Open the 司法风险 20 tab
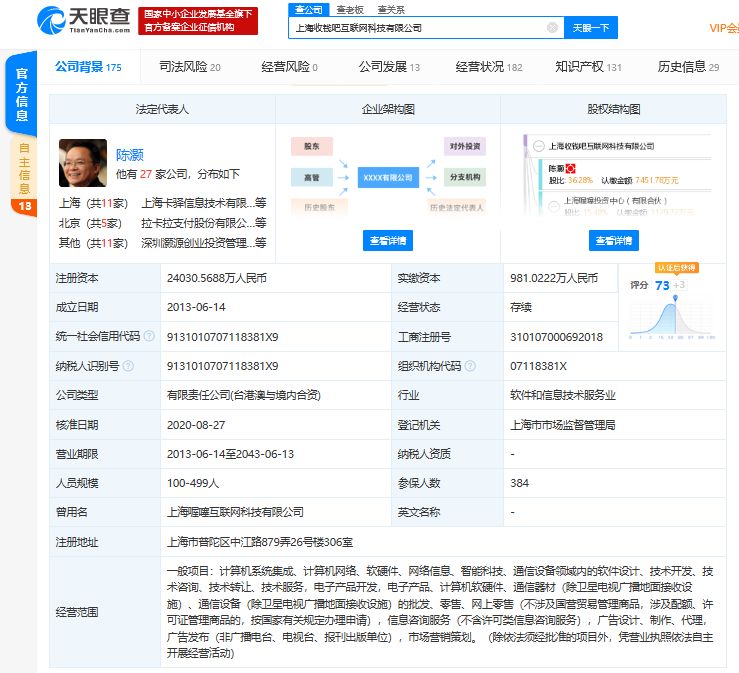 click(x=190, y=67)
